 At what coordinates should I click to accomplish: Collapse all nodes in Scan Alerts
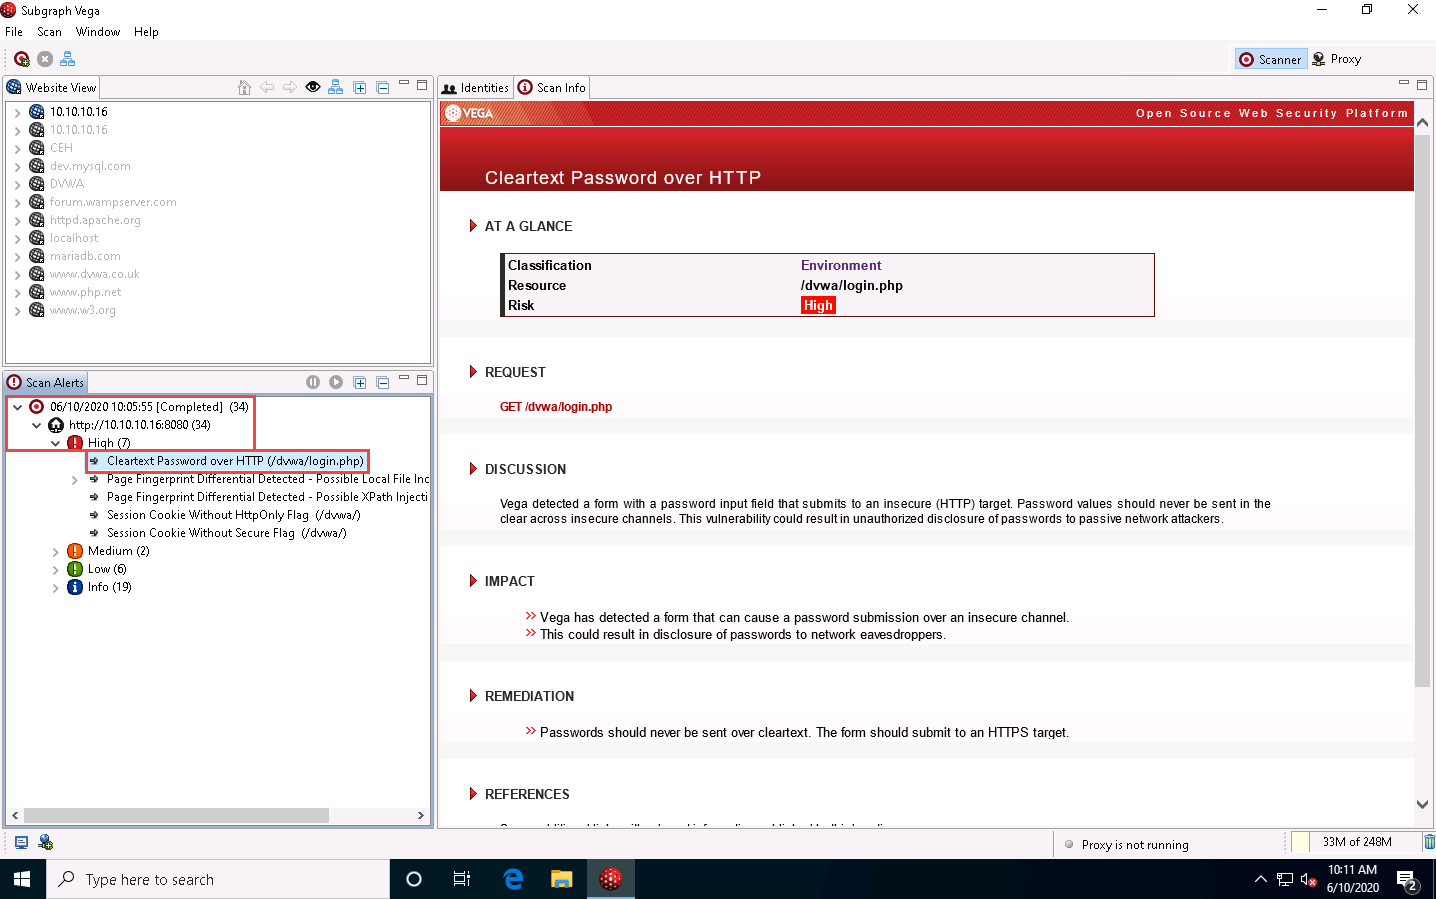point(383,383)
